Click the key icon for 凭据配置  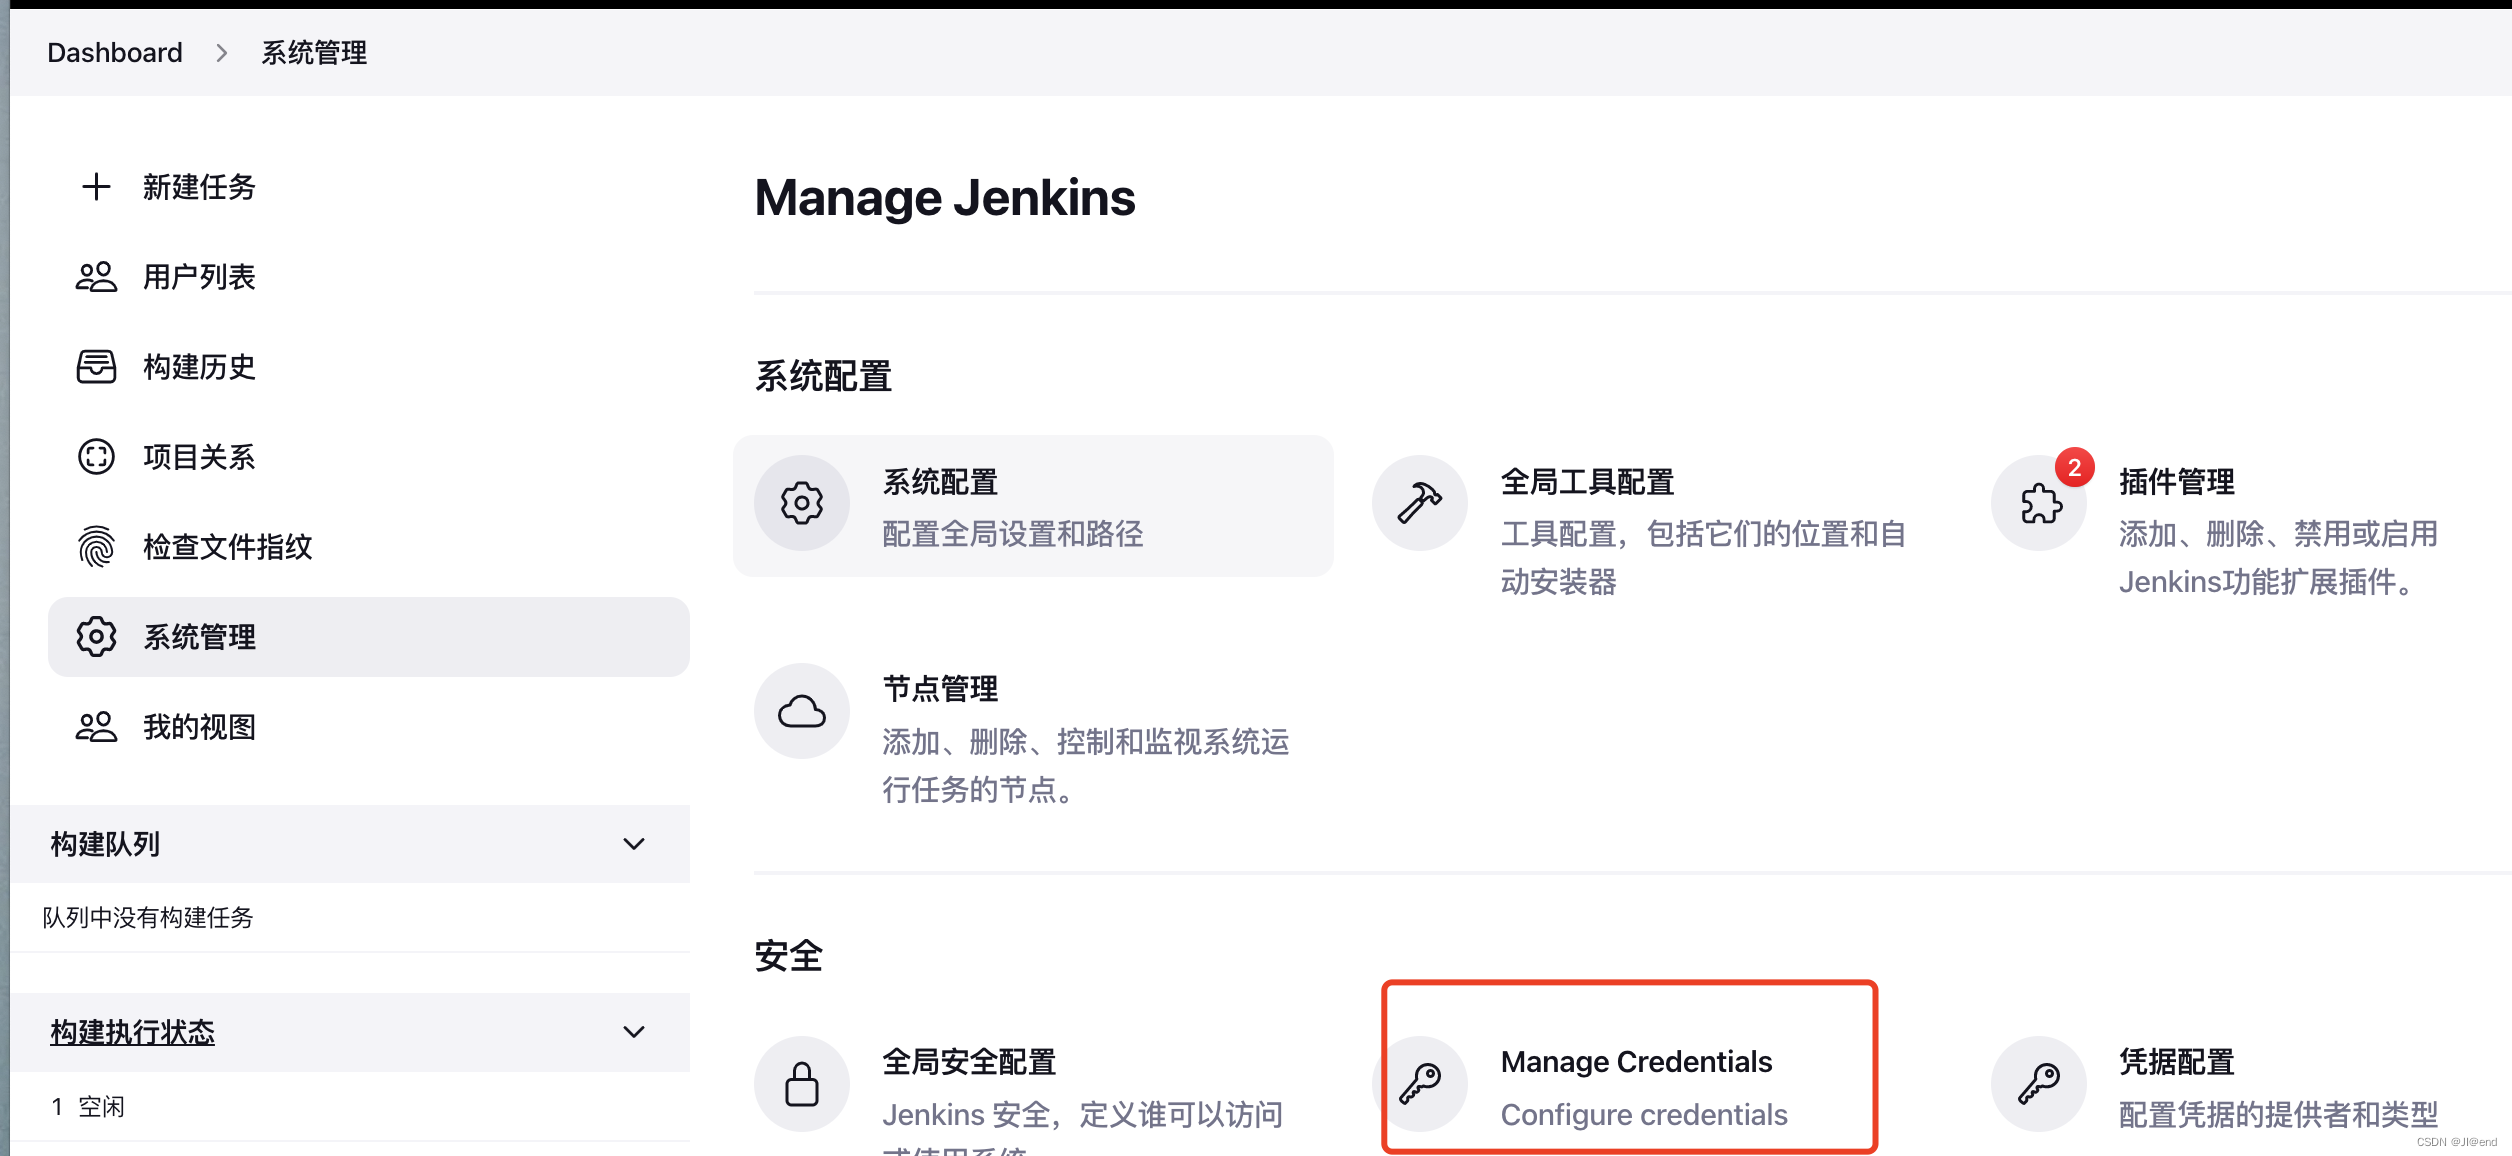point(2040,1084)
